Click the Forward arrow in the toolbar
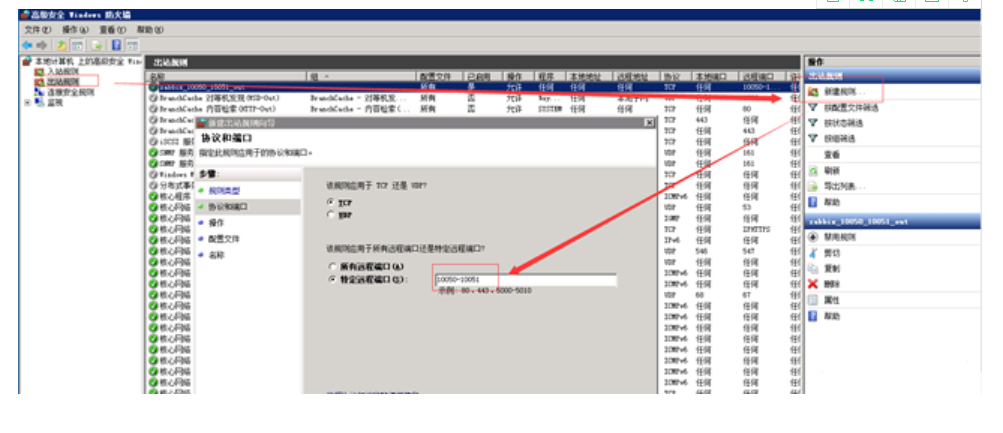This screenshot has width=1003, height=433. 42,45
